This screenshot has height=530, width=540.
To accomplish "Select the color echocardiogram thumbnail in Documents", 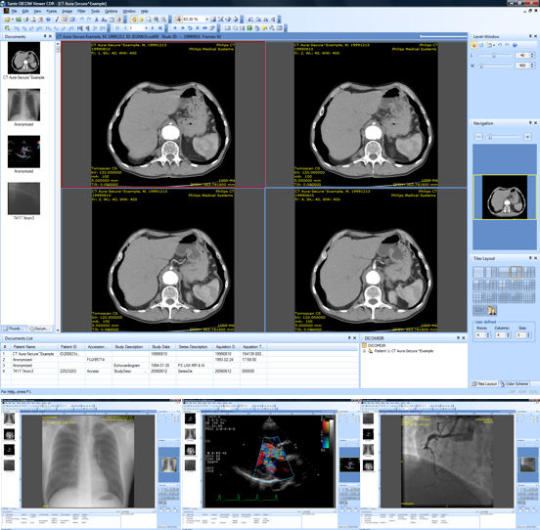I will tap(24, 152).
